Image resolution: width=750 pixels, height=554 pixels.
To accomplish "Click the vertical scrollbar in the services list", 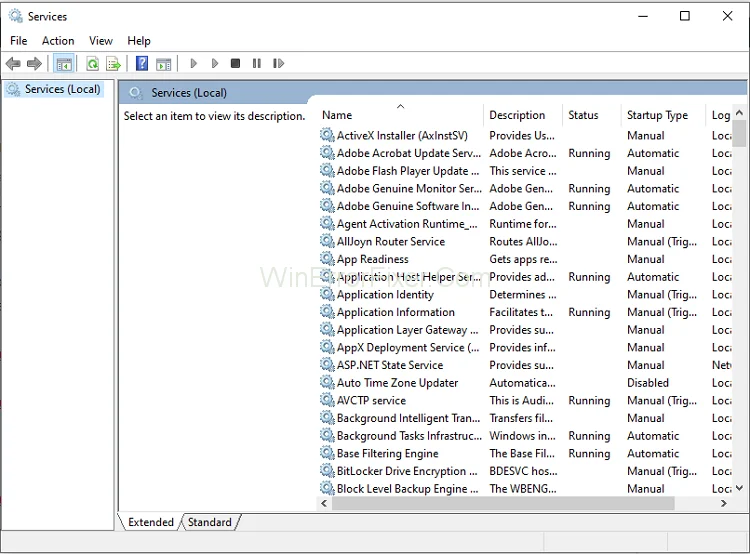I will 740,300.
